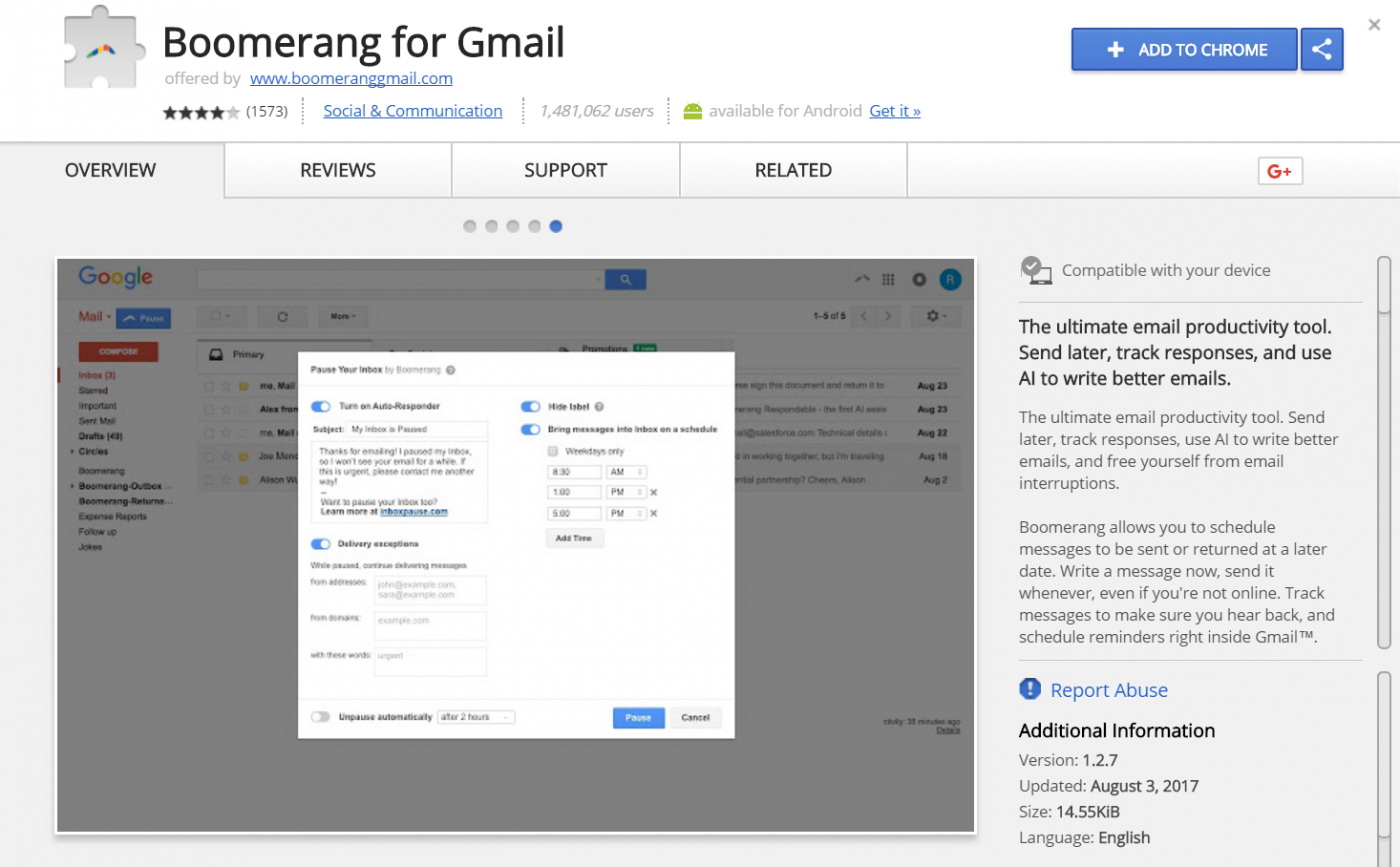The height and width of the screenshot is (867, 1400).
Task: Check the box on the Alex email row
Action: coord(208,409)
